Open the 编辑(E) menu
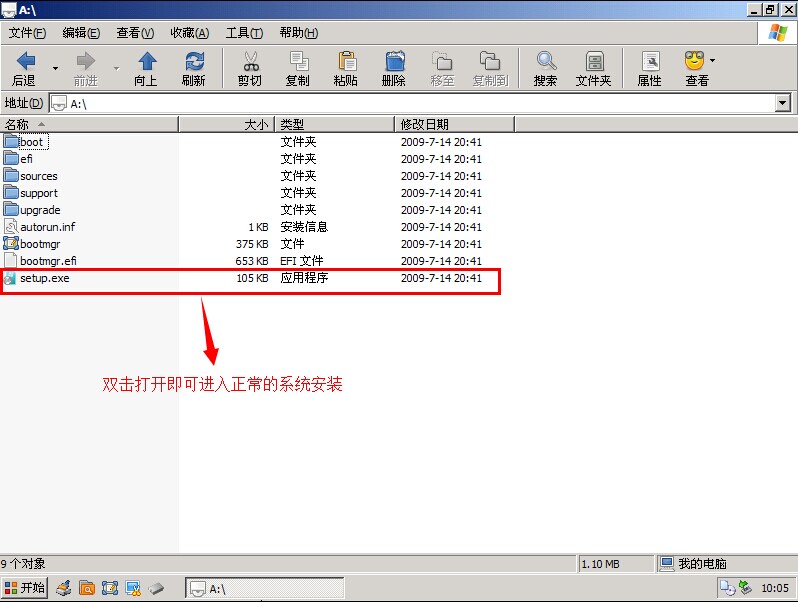Screen dimensions: 798x602 (81, 33)
